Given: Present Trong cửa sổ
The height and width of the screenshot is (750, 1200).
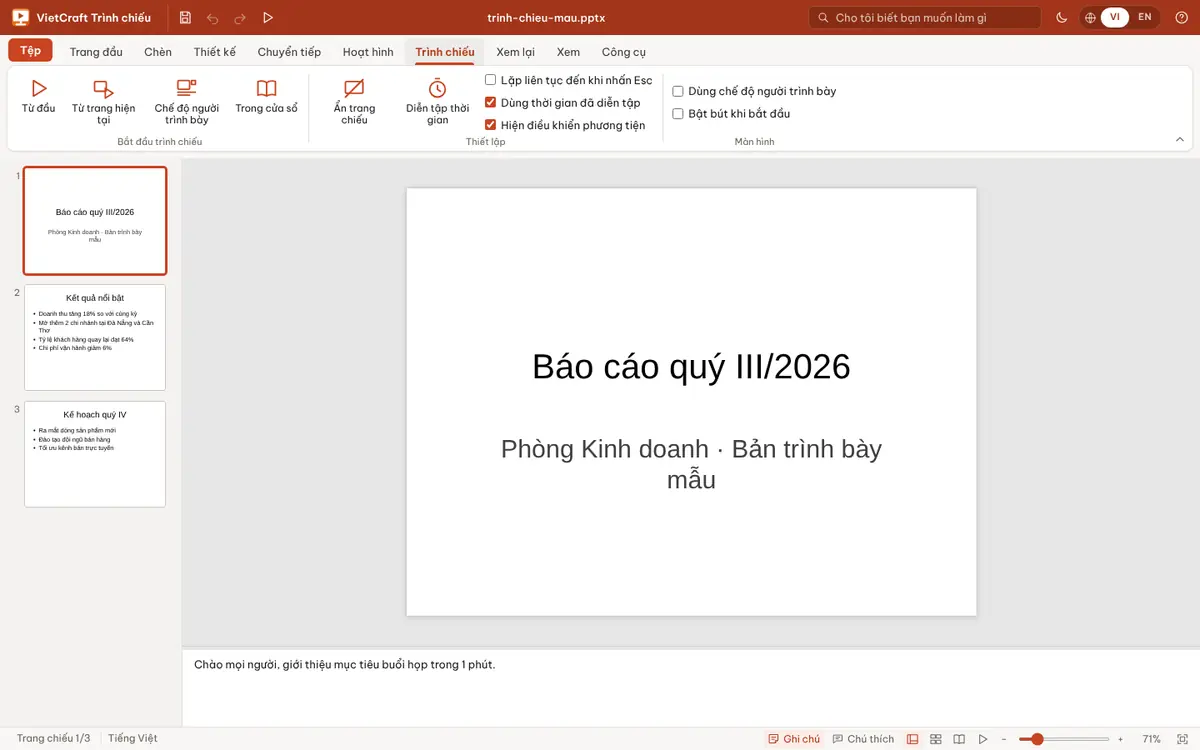Looking at the screenshot, I should [x=266, y=97].
